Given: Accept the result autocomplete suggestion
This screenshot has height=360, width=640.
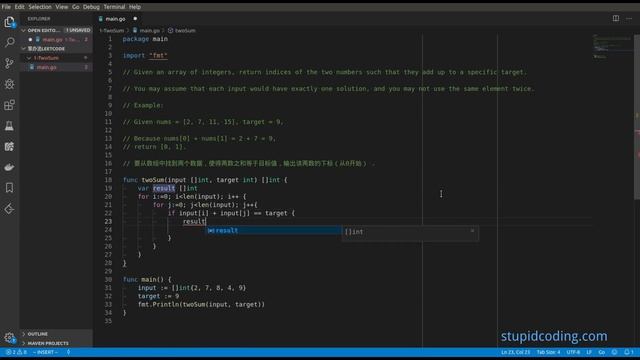Looking at the screenshot, I should pos(273,231).
